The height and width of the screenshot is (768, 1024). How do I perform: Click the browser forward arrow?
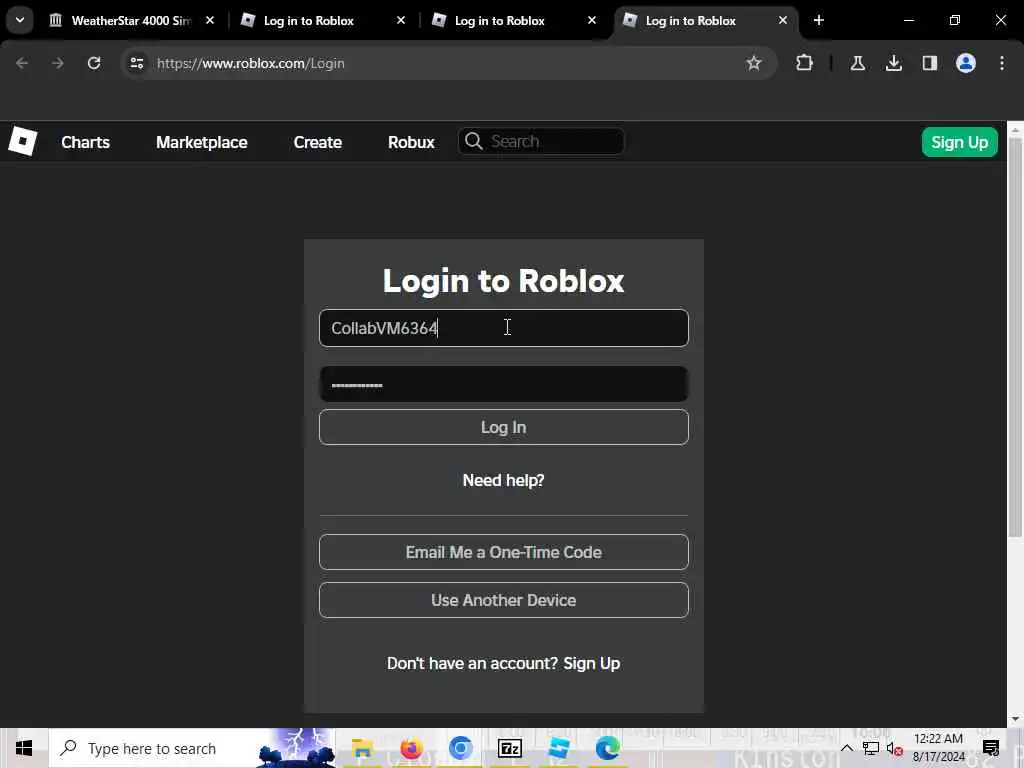coord(57,63)
